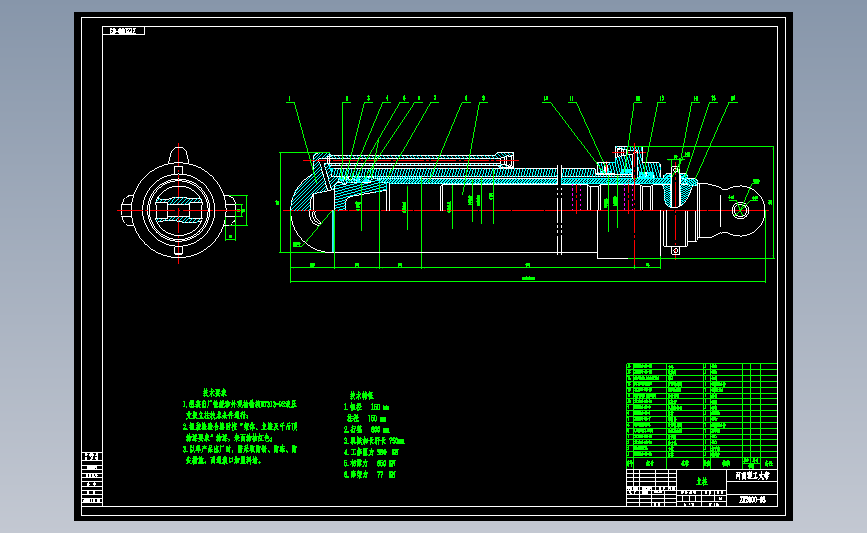
Task: Click the technical feature line ending "77"
Action: click(x=369, y=474)
